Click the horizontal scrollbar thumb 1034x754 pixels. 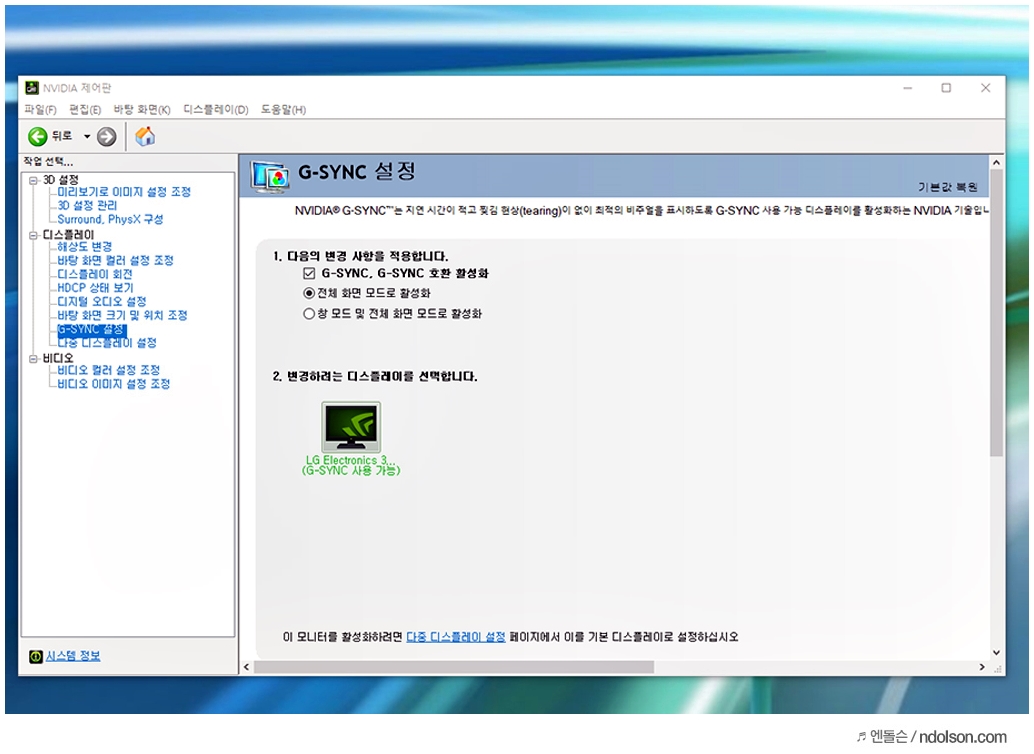tap(454, 668)
